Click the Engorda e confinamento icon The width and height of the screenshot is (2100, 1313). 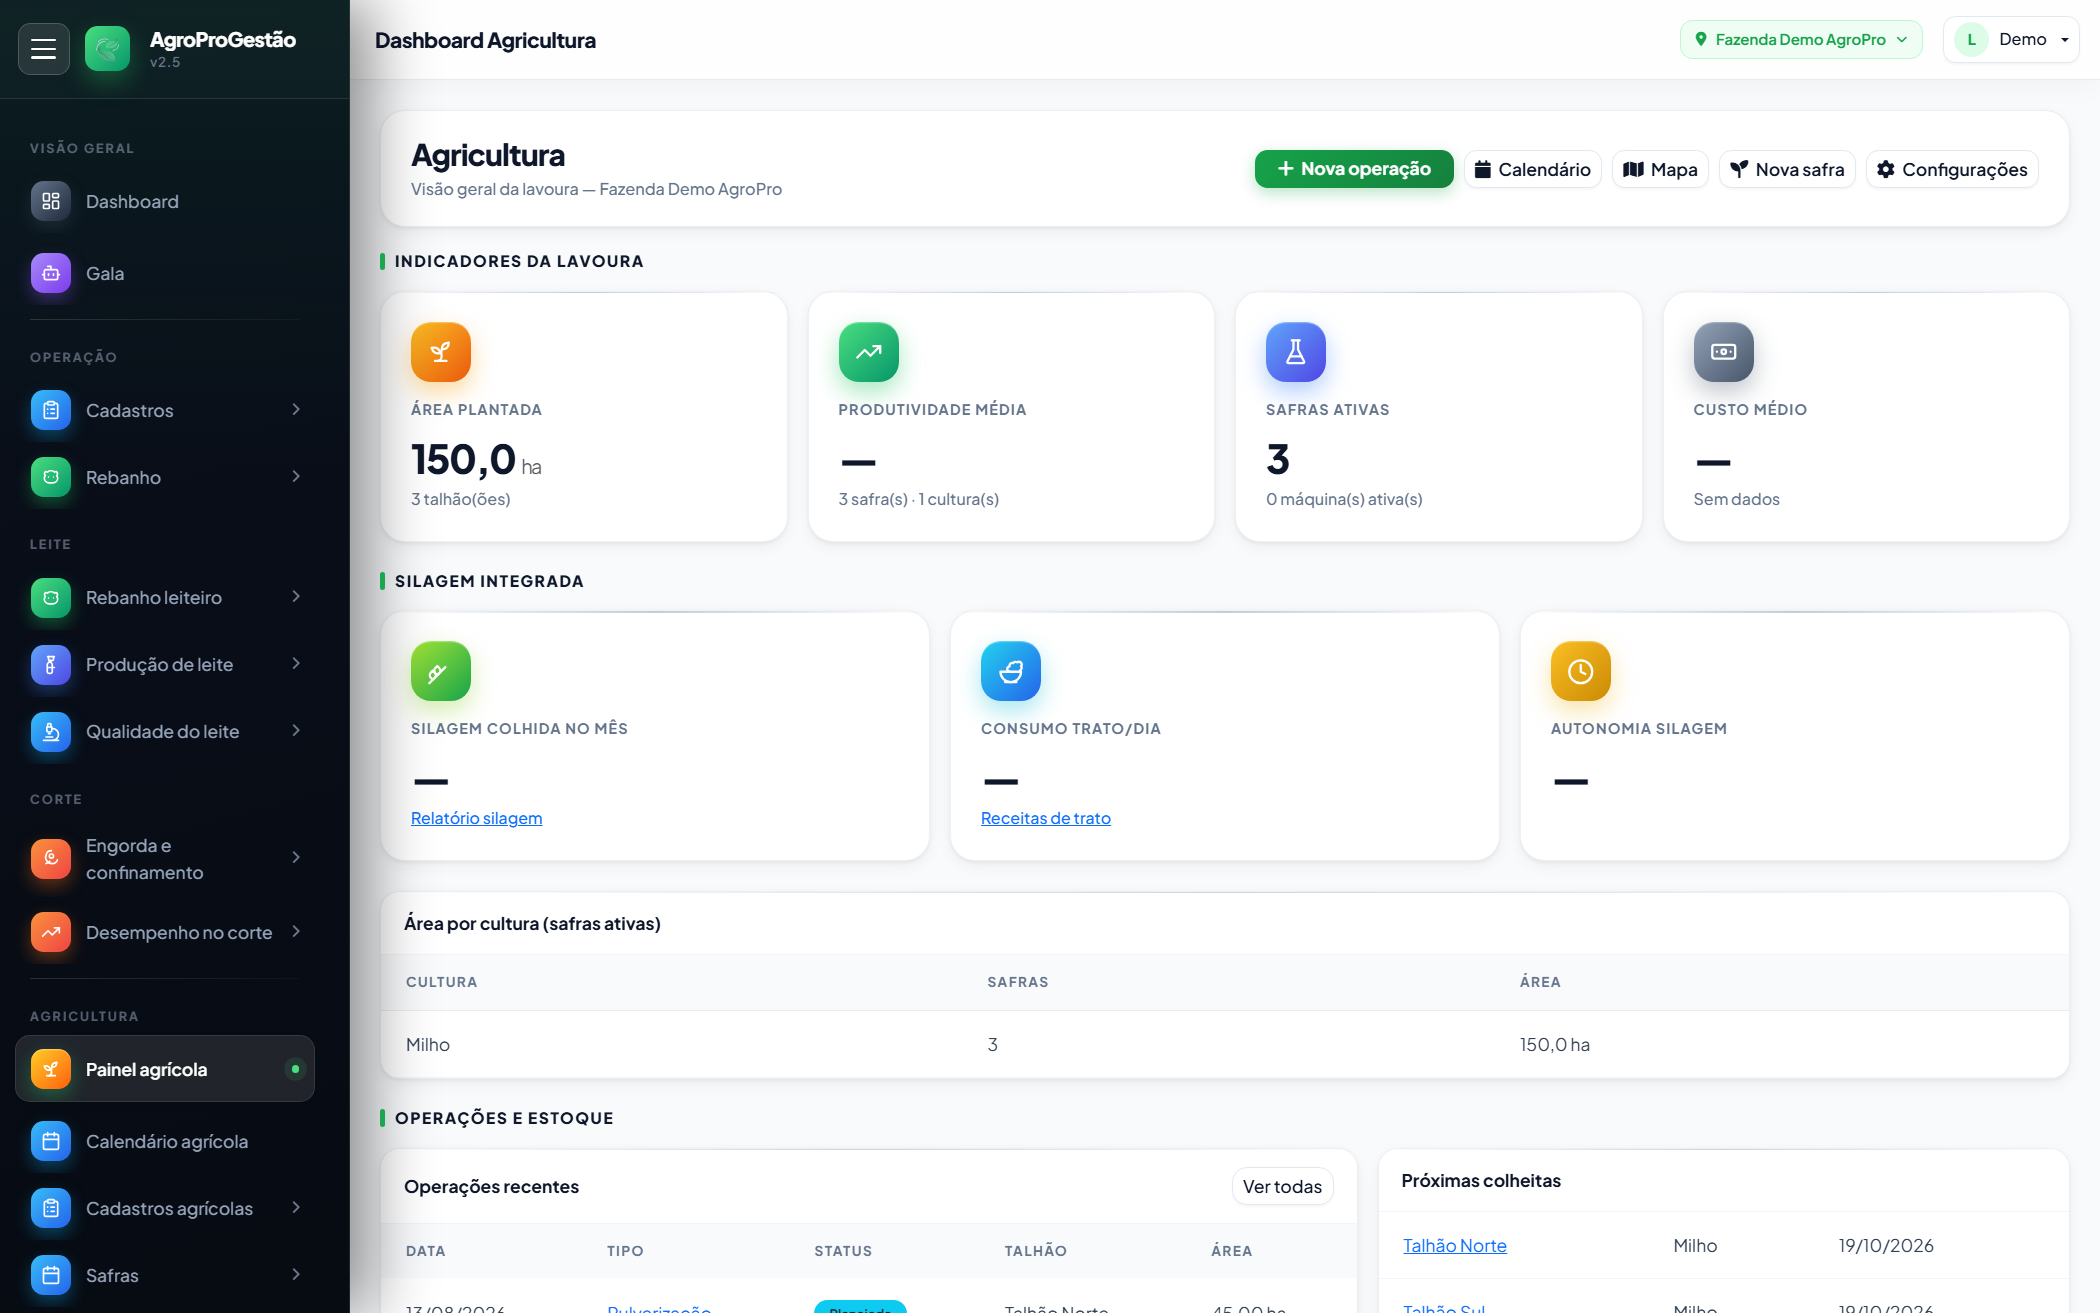pos(51,858)
